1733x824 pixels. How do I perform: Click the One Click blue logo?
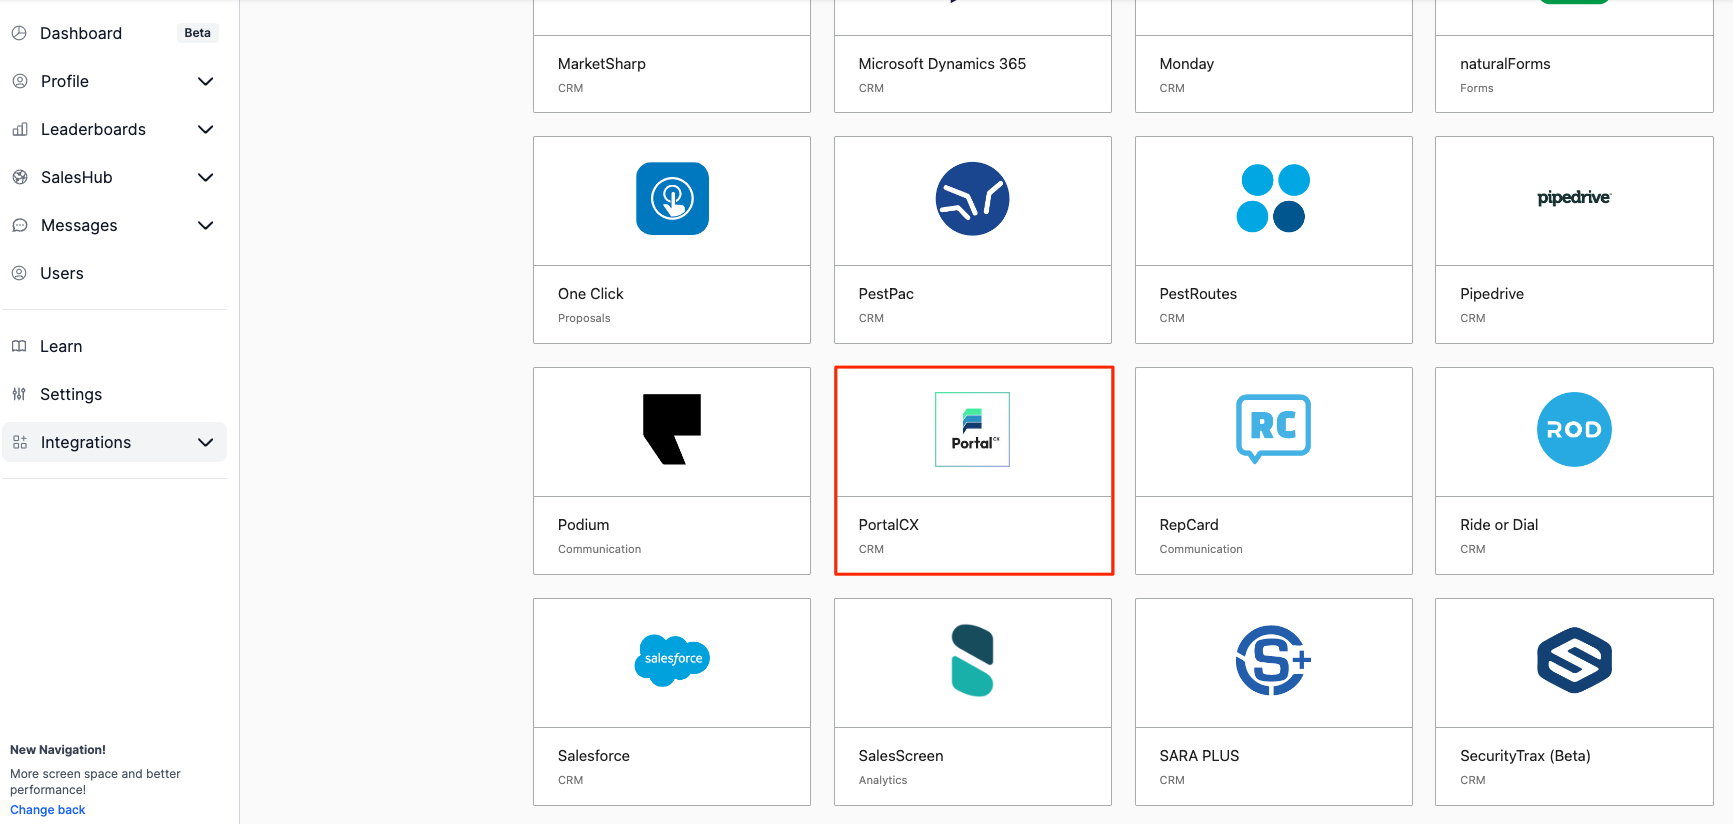click(x=672, y=199)
